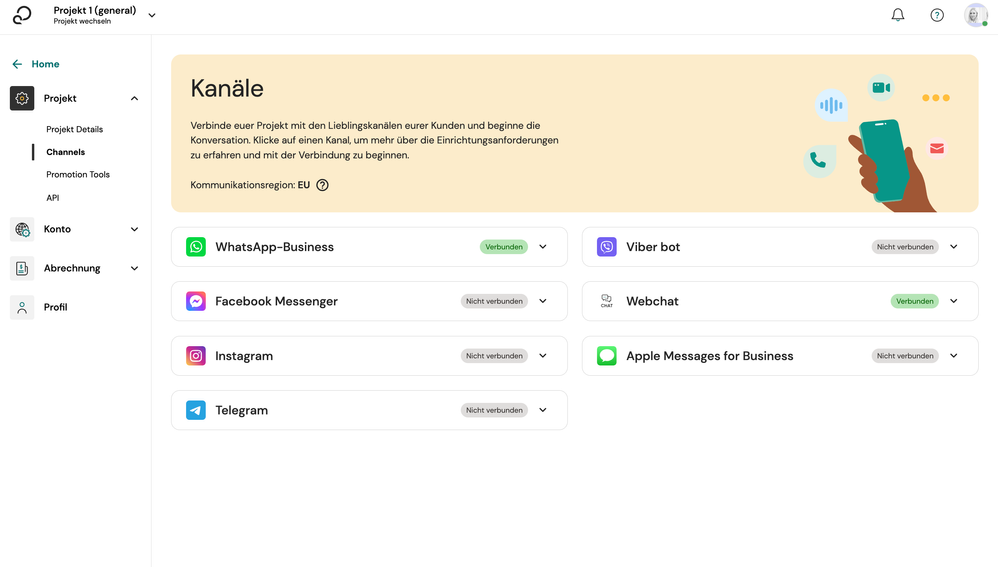Click the Facebook Messenger channel icon
This screenshot has height=567, width=998.
tap(196, 301)
